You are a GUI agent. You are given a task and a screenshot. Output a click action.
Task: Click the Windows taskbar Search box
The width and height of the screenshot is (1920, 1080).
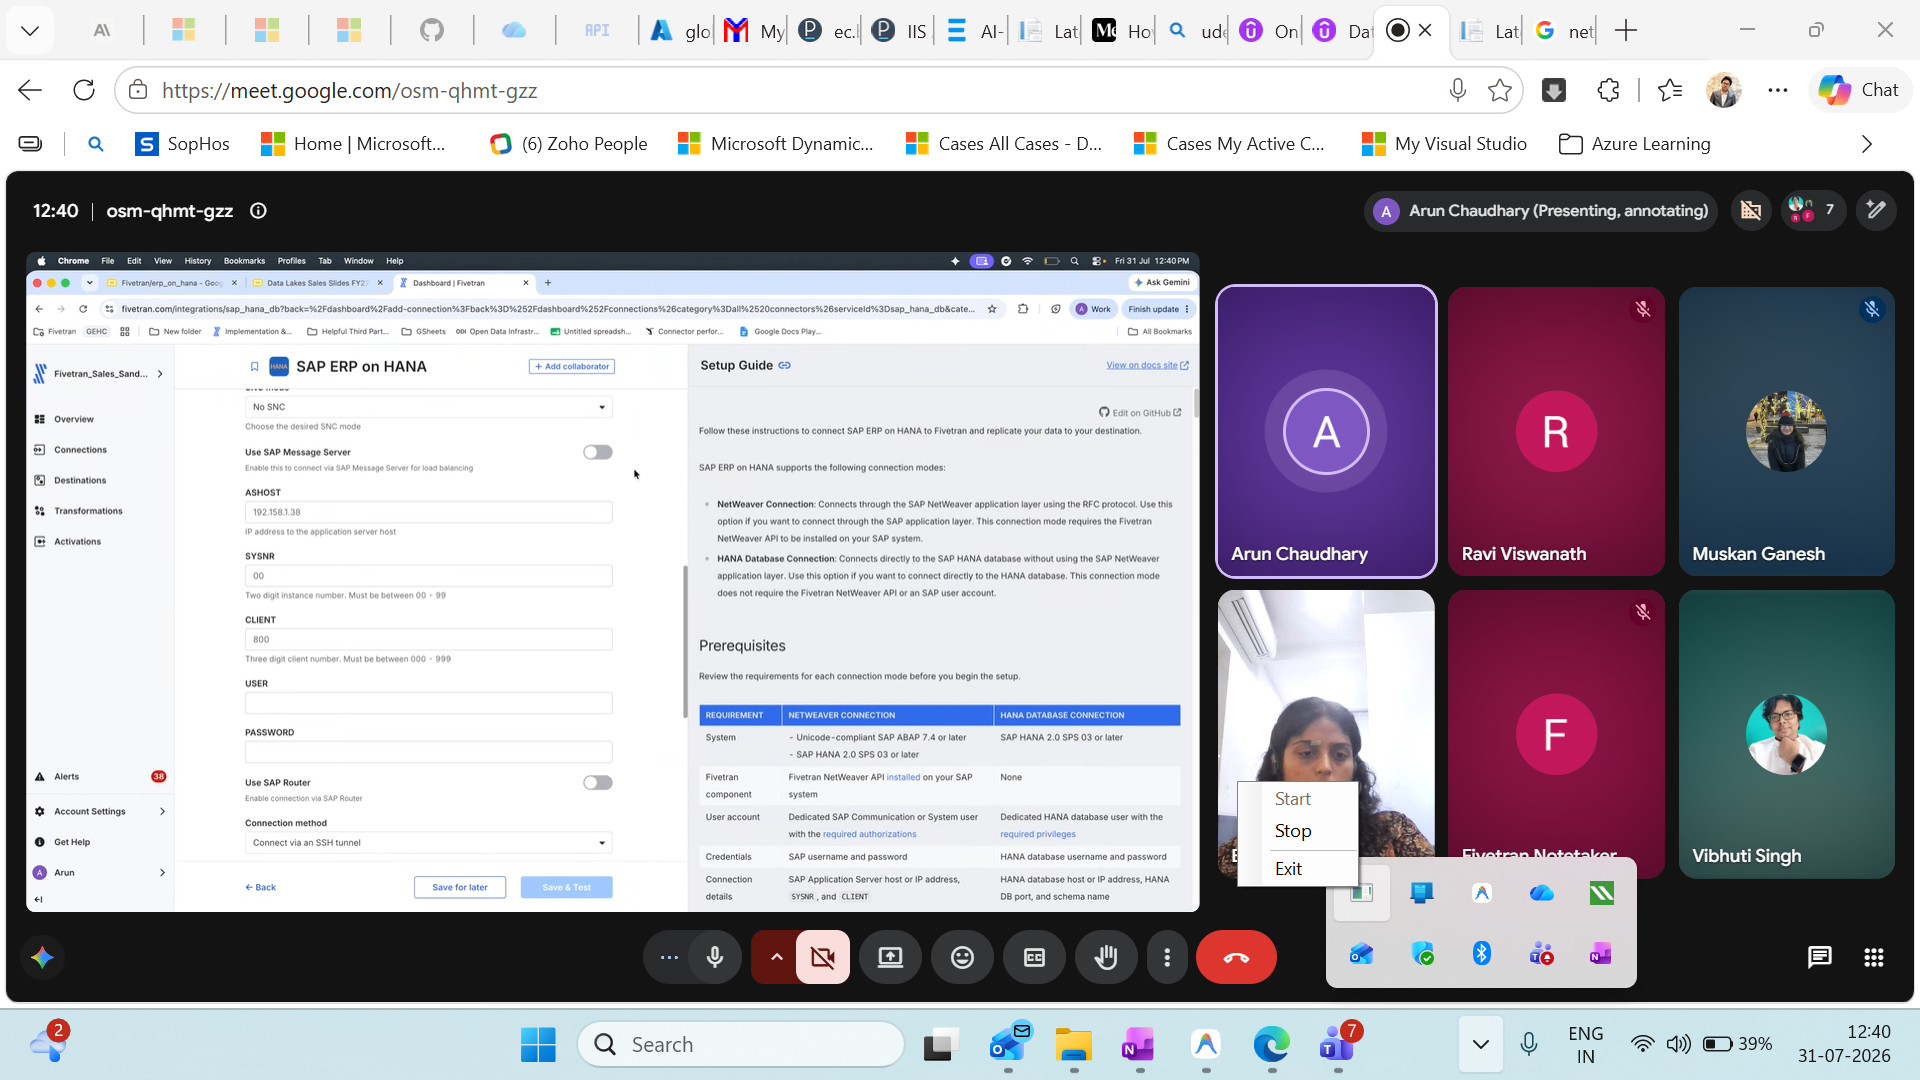pos(741,1044)
